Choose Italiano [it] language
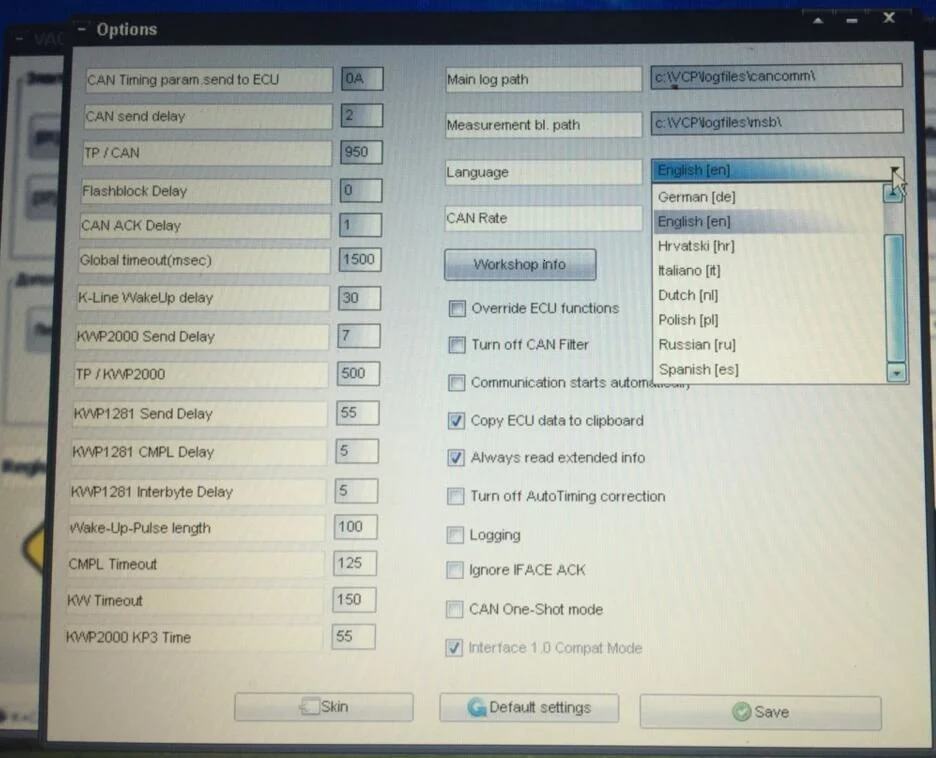 tap(689, 270)
